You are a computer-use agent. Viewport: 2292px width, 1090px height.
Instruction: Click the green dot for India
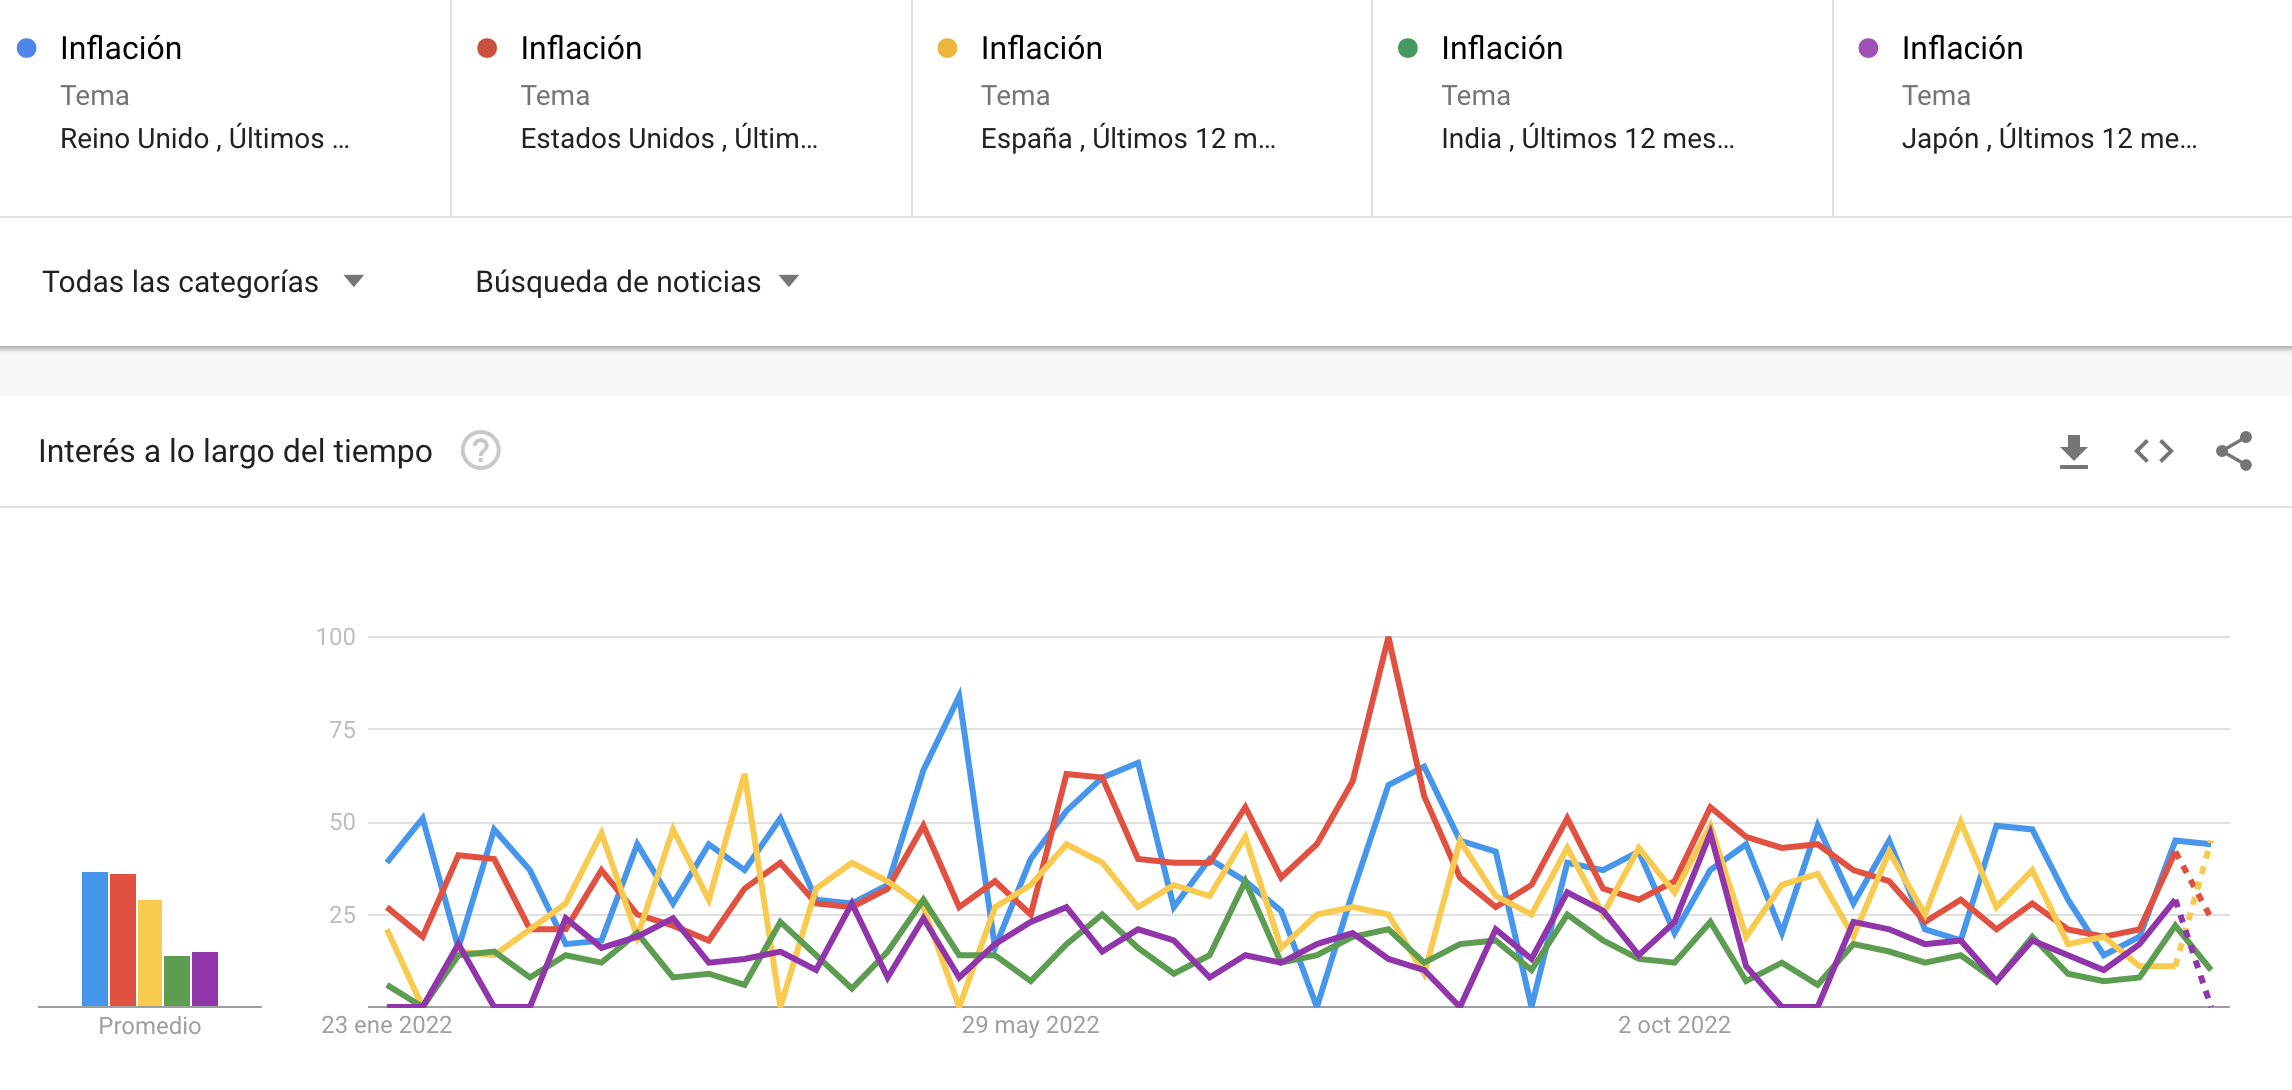click(x=1407, y=48)
